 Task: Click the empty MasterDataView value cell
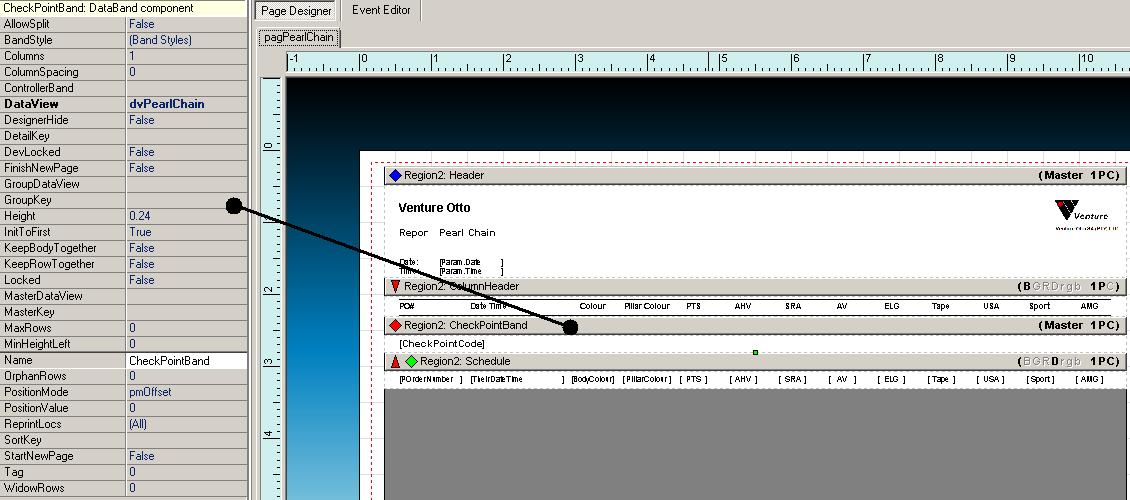[x=187, y=296]
